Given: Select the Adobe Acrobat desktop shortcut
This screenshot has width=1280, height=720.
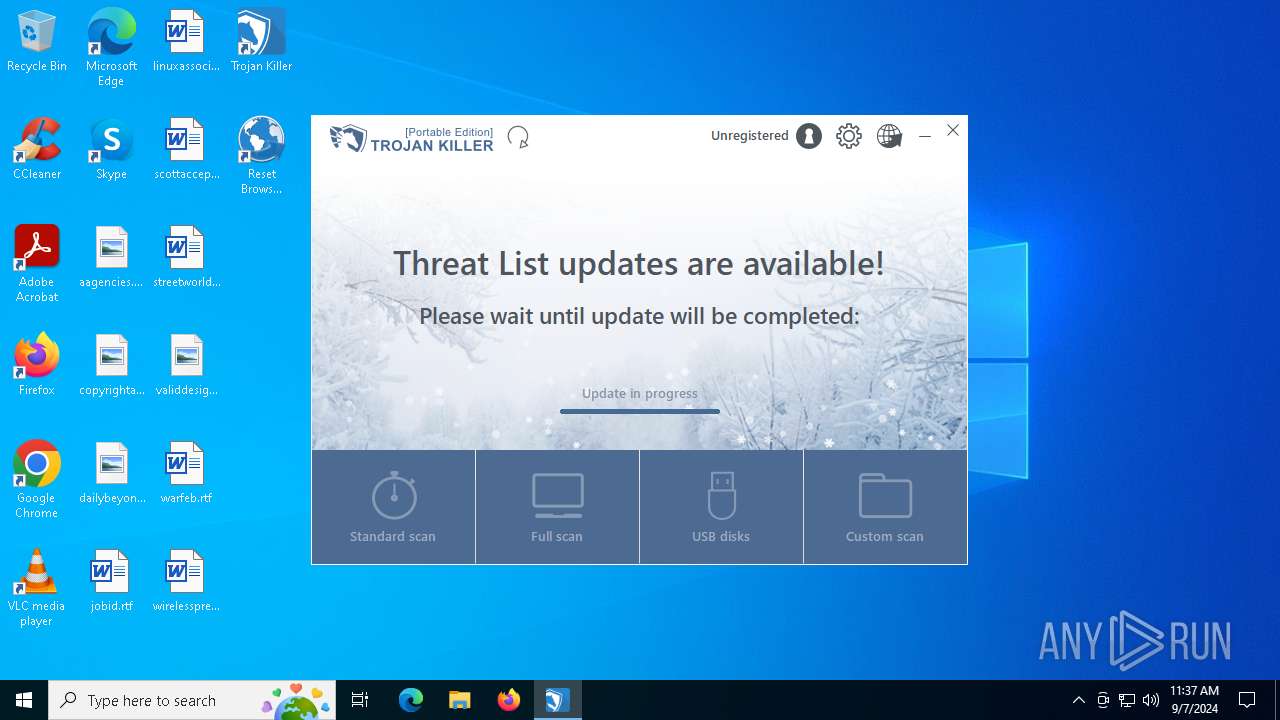Looking at the screenshot, I should (37, 264).
